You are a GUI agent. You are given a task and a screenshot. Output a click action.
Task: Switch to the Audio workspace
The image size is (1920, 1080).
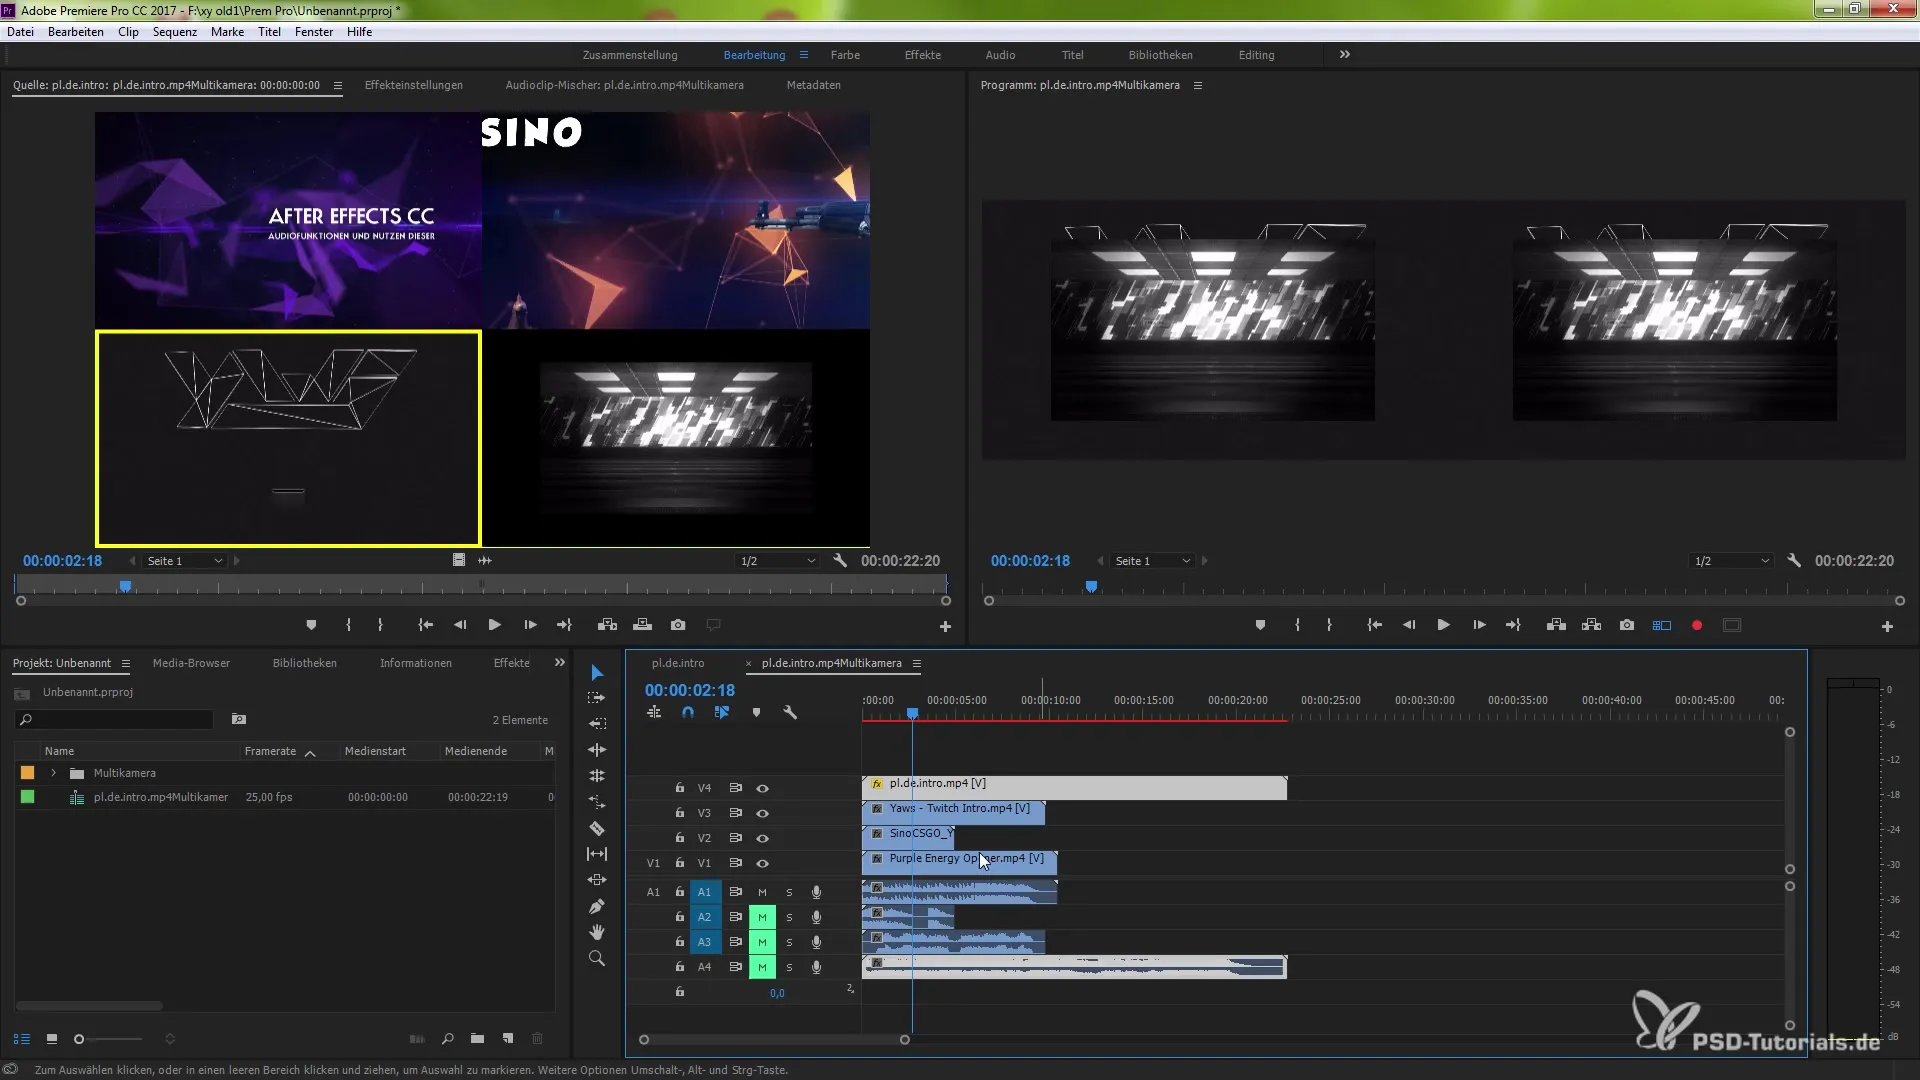[x=1000, y=55]
